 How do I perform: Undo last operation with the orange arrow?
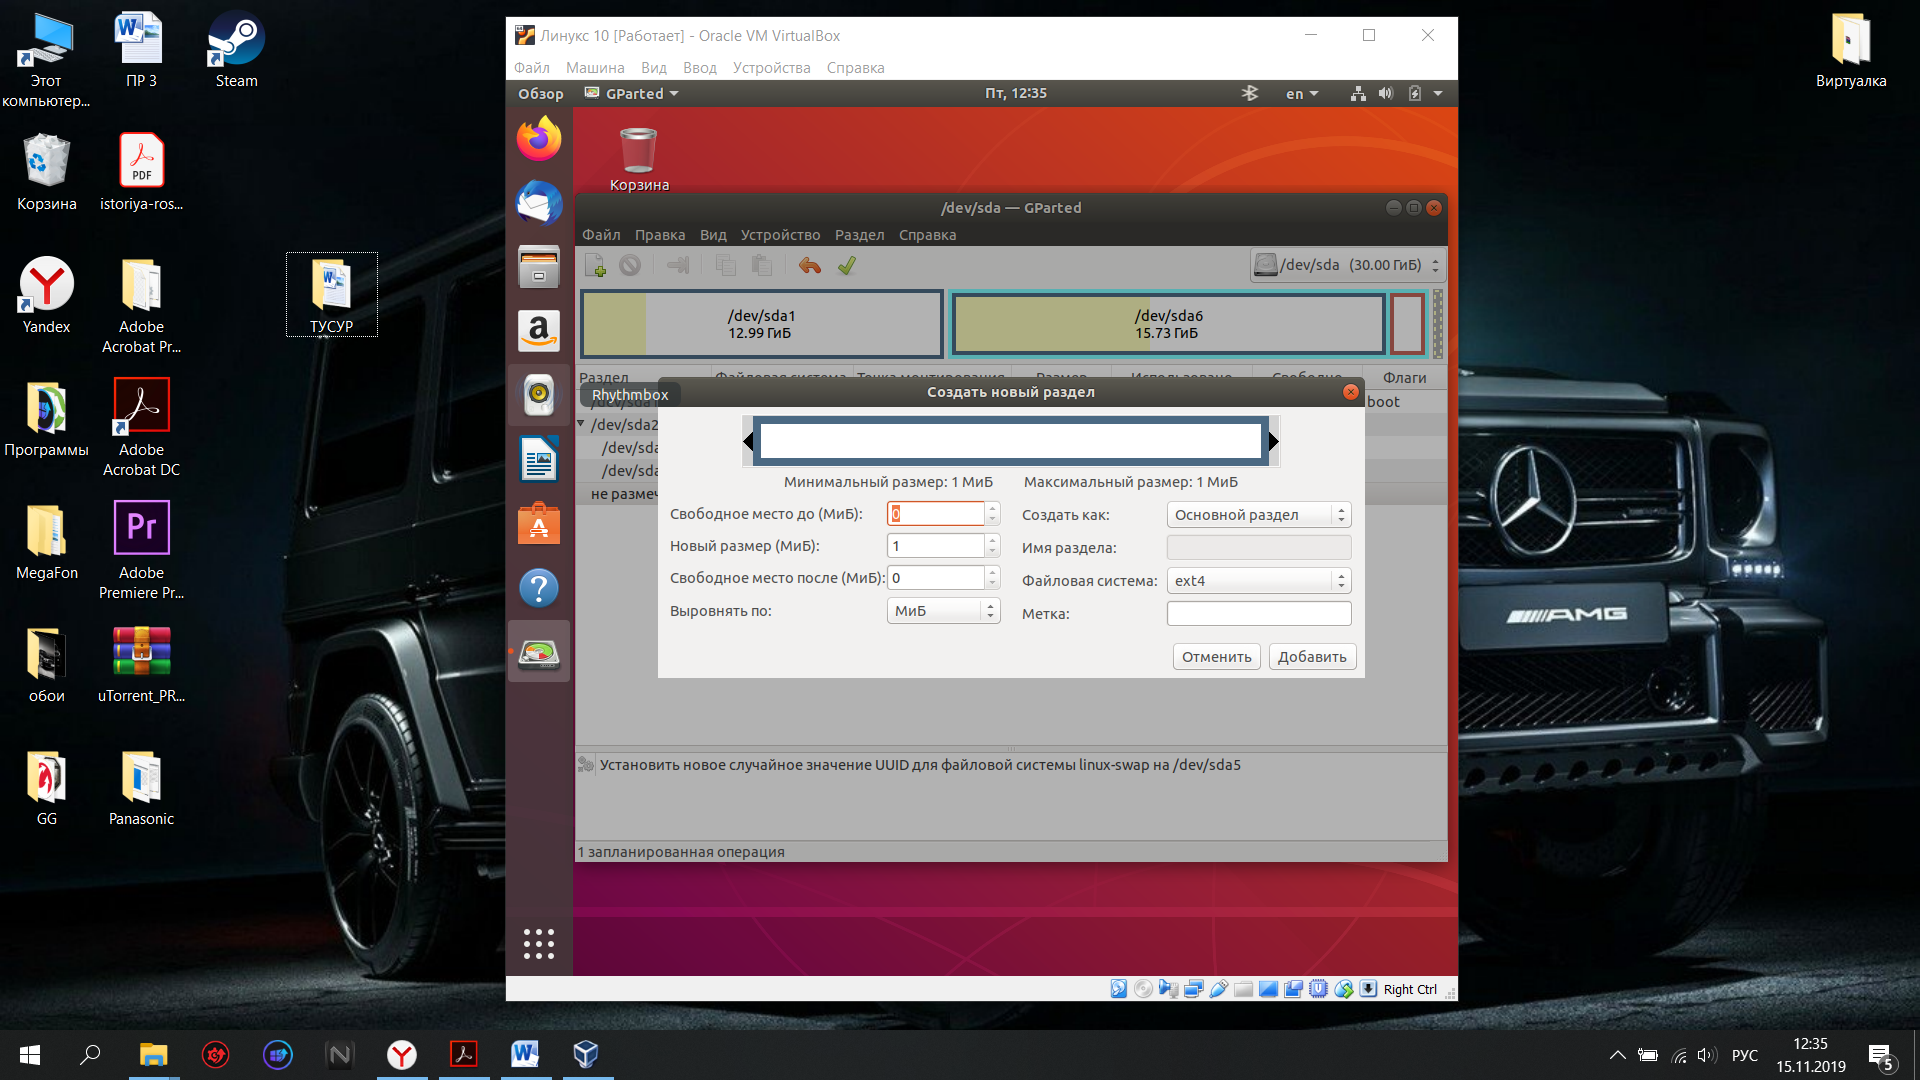pos(810,265)
